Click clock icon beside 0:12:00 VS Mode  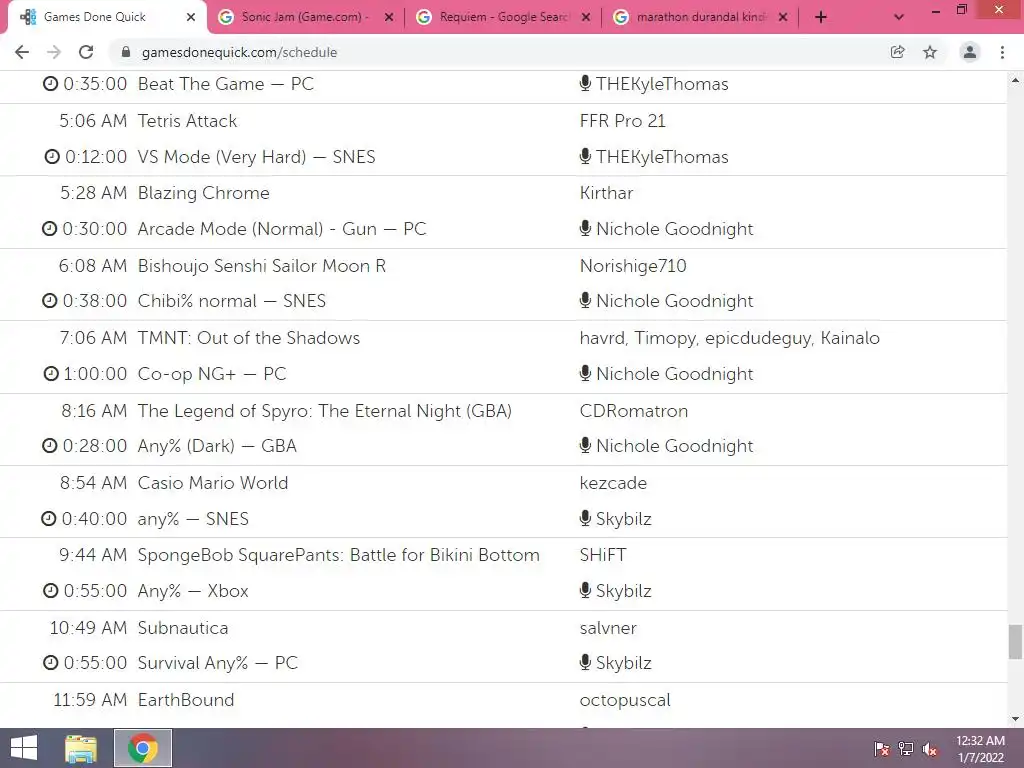pyautogui.click(x=52, y=157)
